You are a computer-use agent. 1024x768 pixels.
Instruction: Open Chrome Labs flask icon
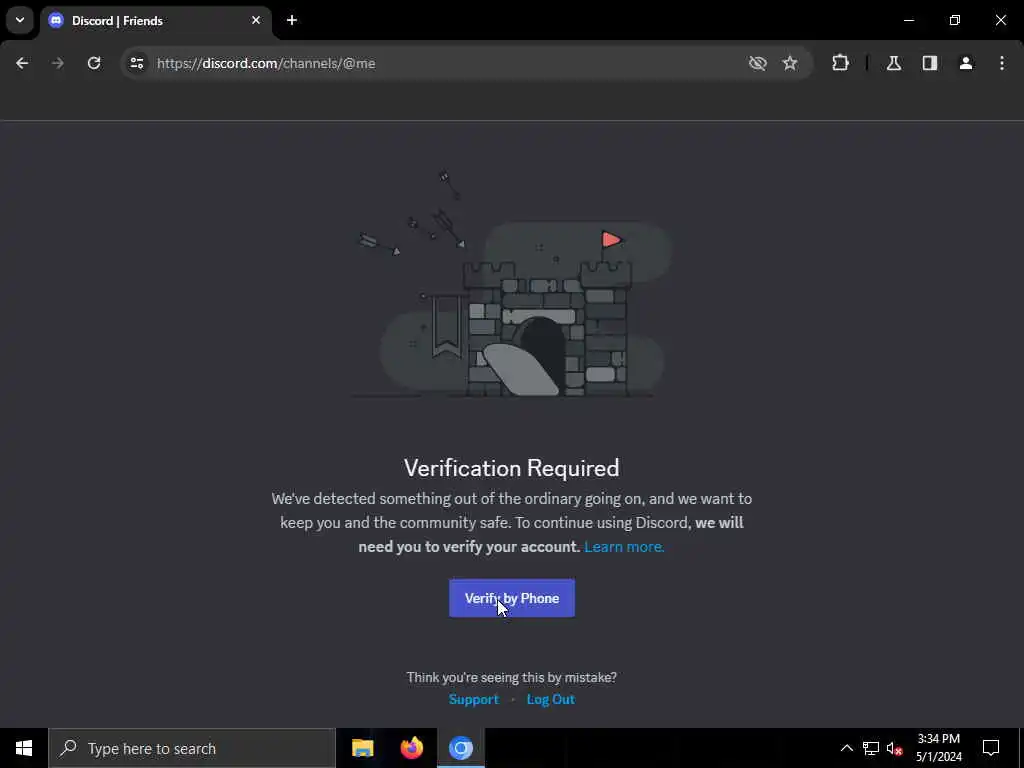pyautogui.click(x=894, y=63)
